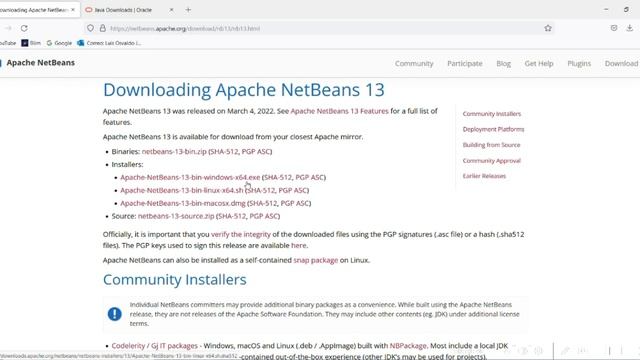Open the PGP keys 'here' link

click(298, 246)
